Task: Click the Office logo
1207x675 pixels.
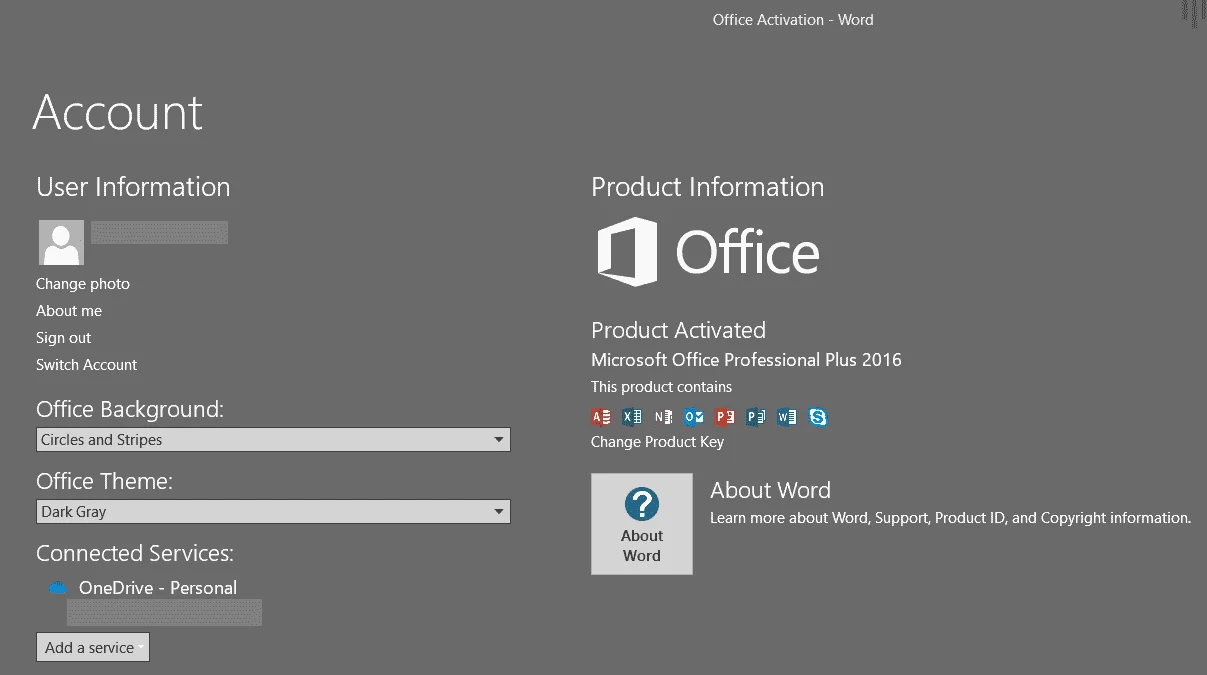Action: 708,251
